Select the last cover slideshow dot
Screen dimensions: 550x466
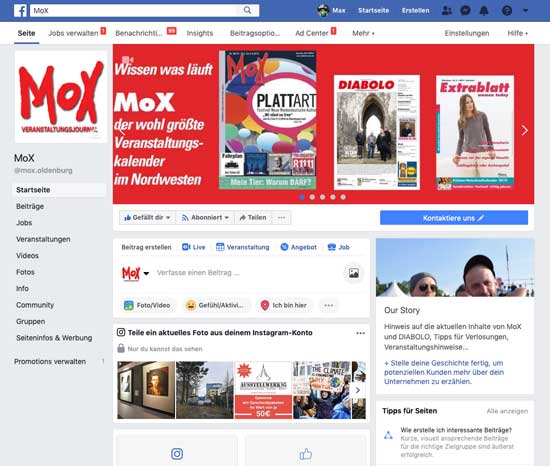pyautogui.click(x=343, y=197)
